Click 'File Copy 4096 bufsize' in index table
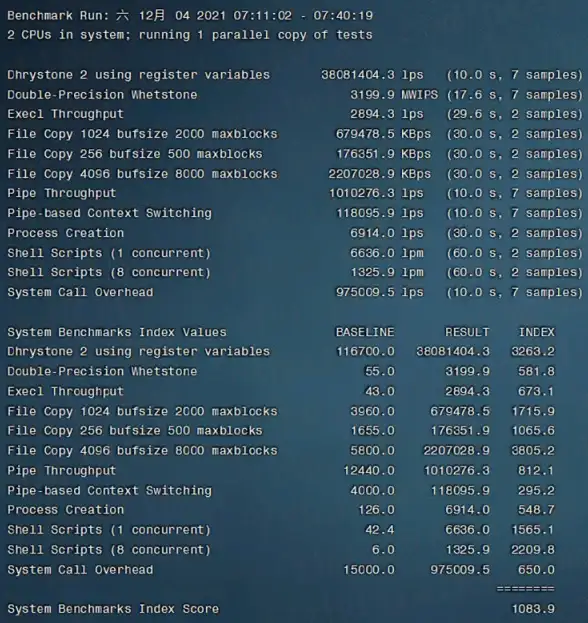 [x=142, y=451]
